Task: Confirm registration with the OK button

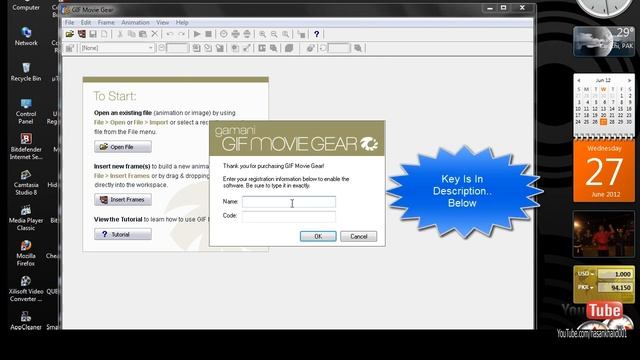Action: point(318,236)
